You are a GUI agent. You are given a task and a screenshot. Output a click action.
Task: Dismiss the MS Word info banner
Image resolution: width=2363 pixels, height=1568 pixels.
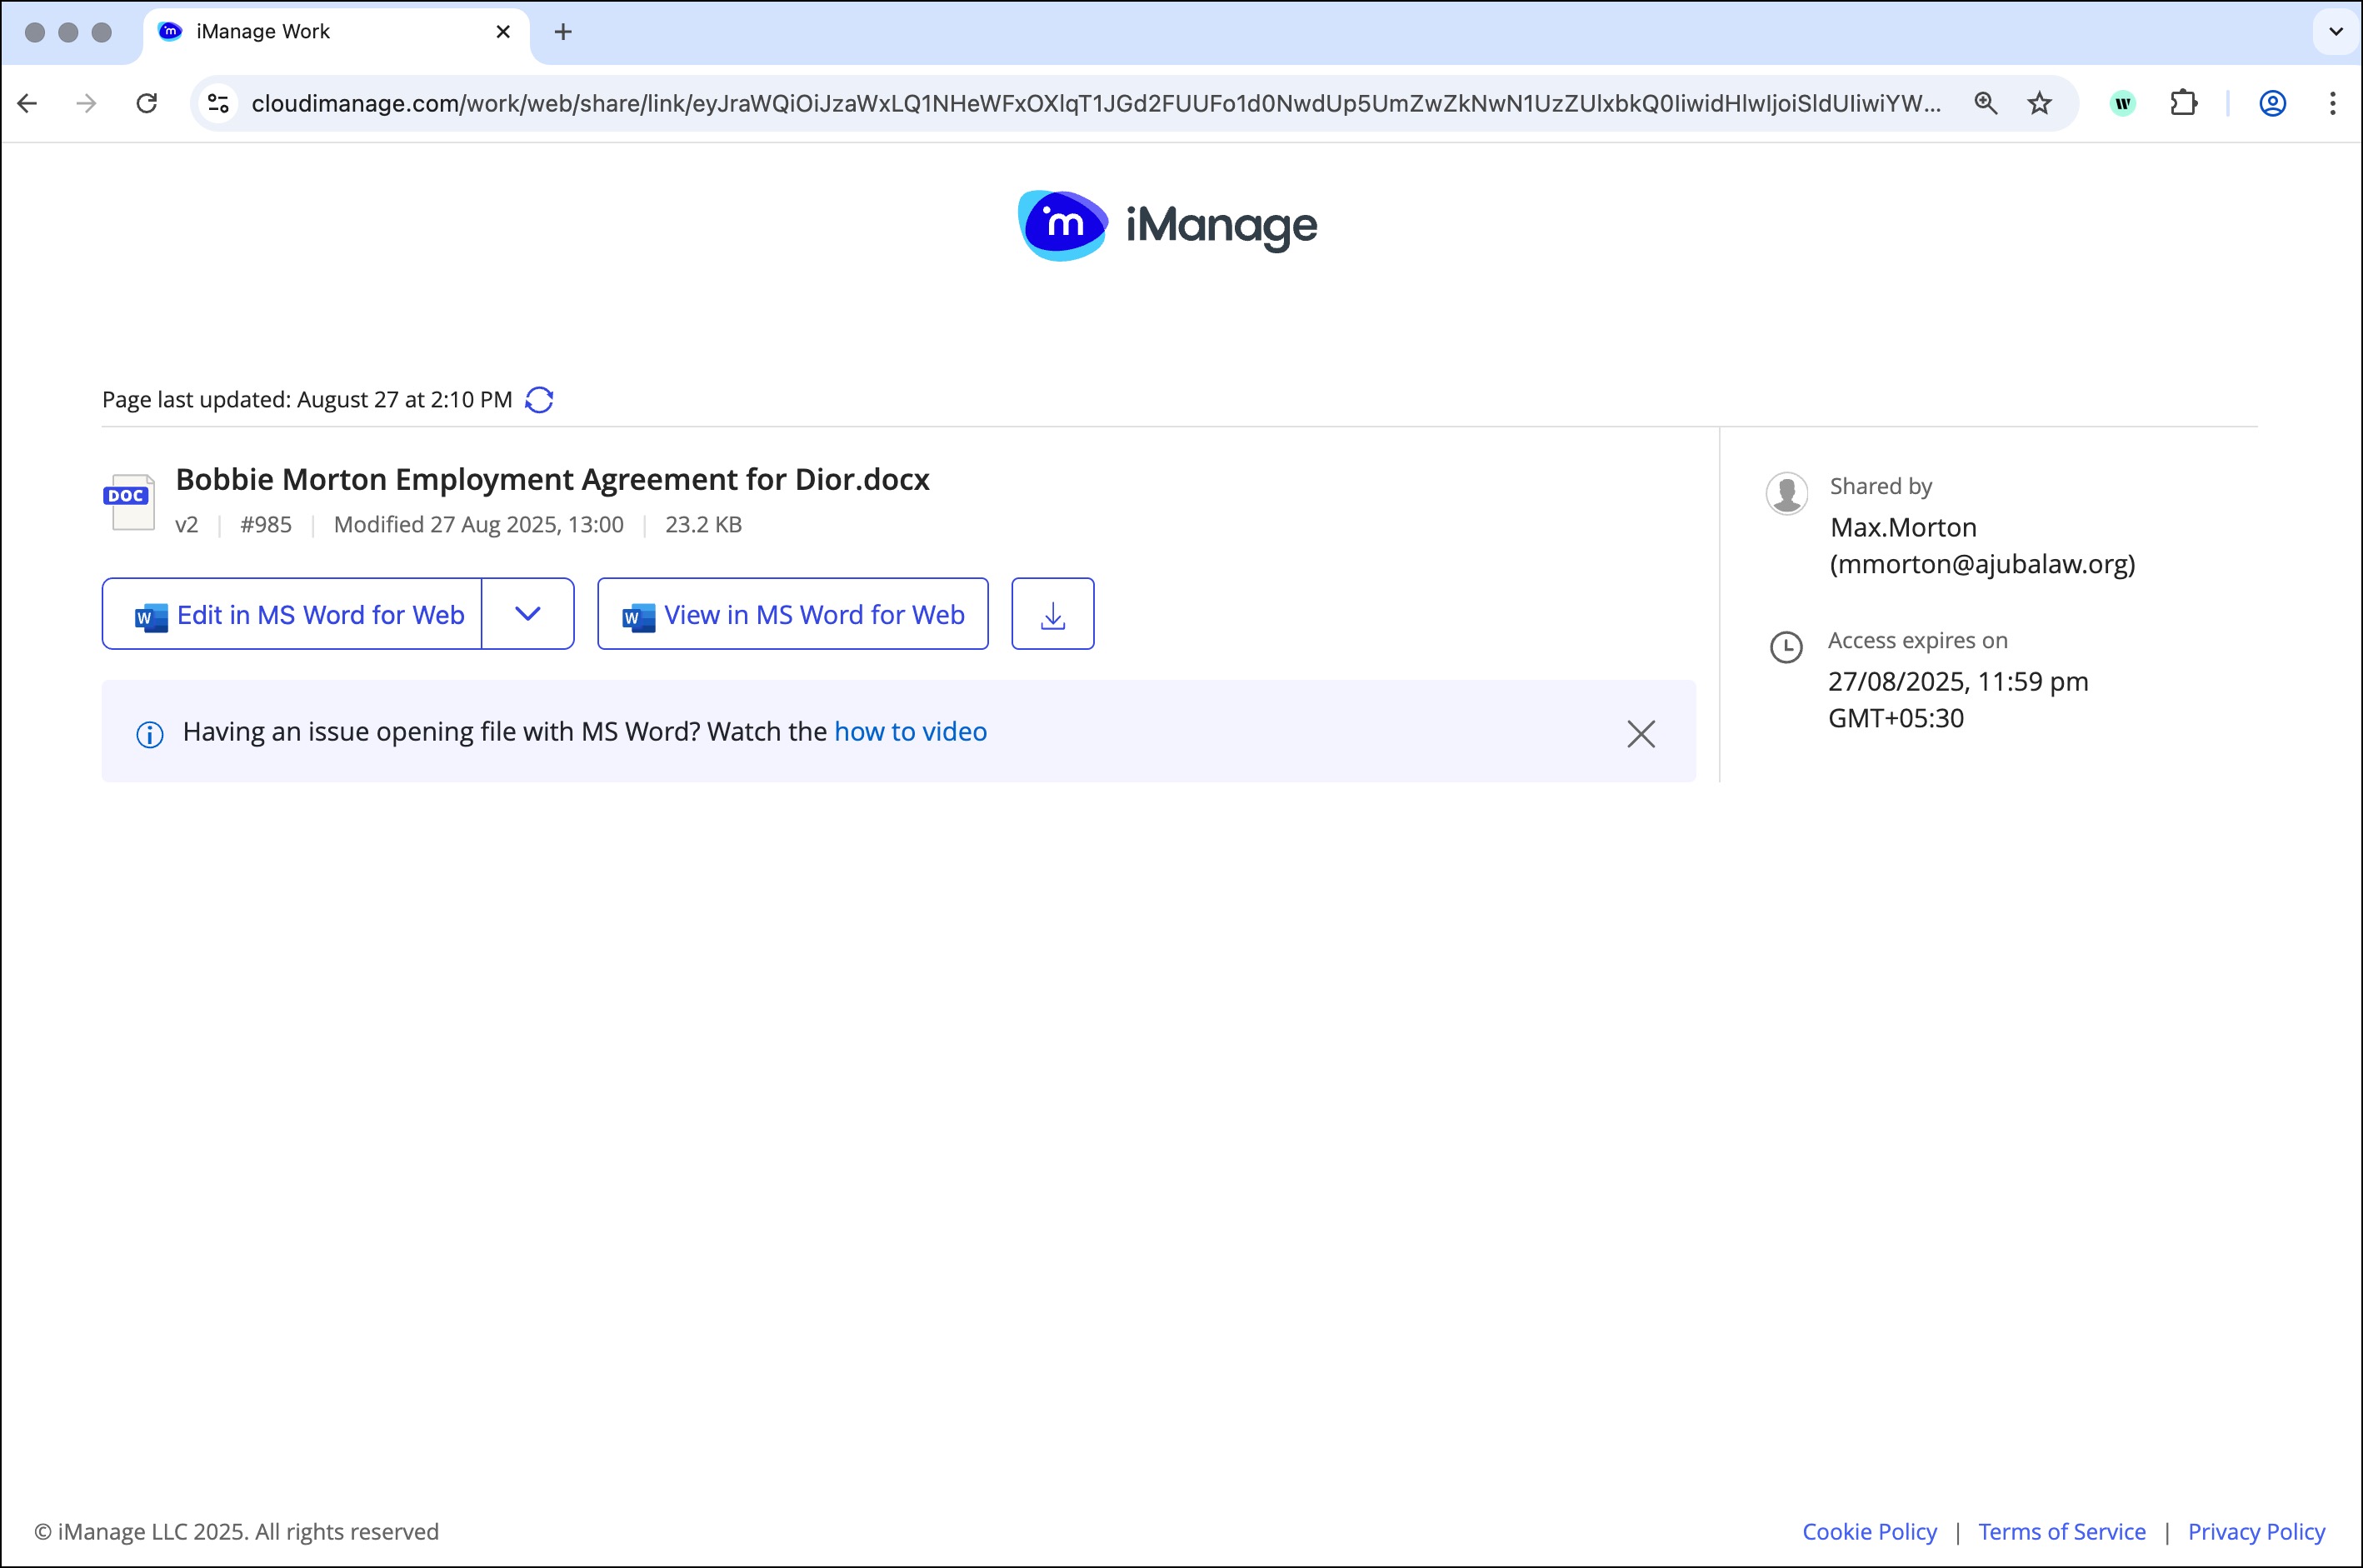[1640, 734]
